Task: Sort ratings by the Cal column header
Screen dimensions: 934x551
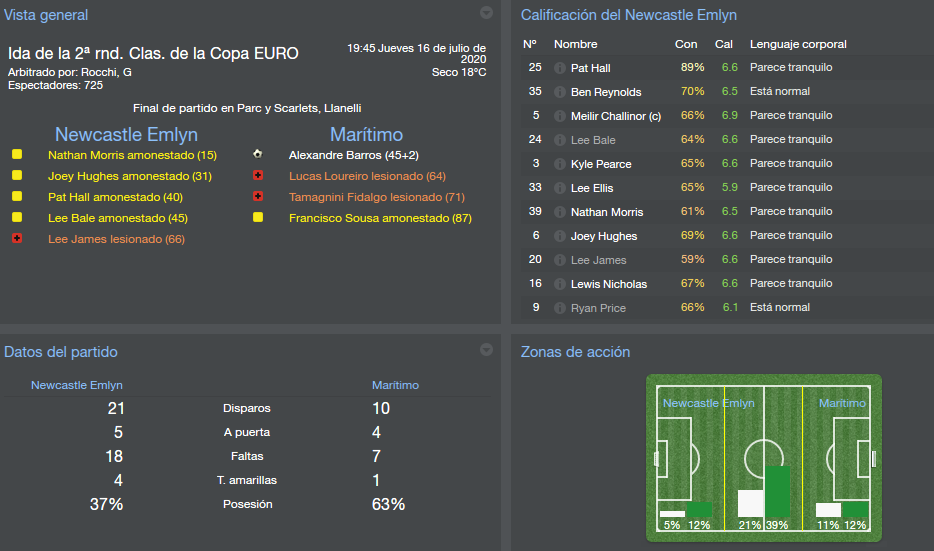Action: 724,44
